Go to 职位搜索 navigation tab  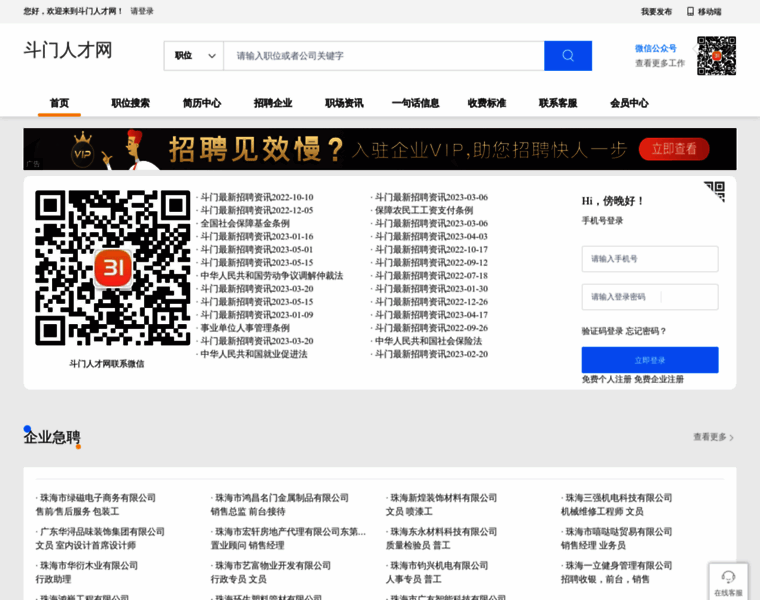(x=130, y=103)
